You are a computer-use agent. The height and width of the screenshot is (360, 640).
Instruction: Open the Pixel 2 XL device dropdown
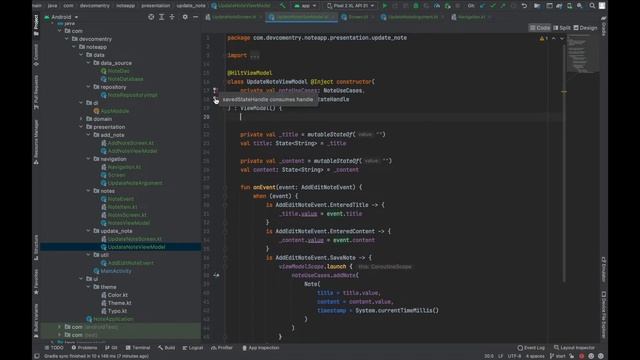(x=350, y=6)
